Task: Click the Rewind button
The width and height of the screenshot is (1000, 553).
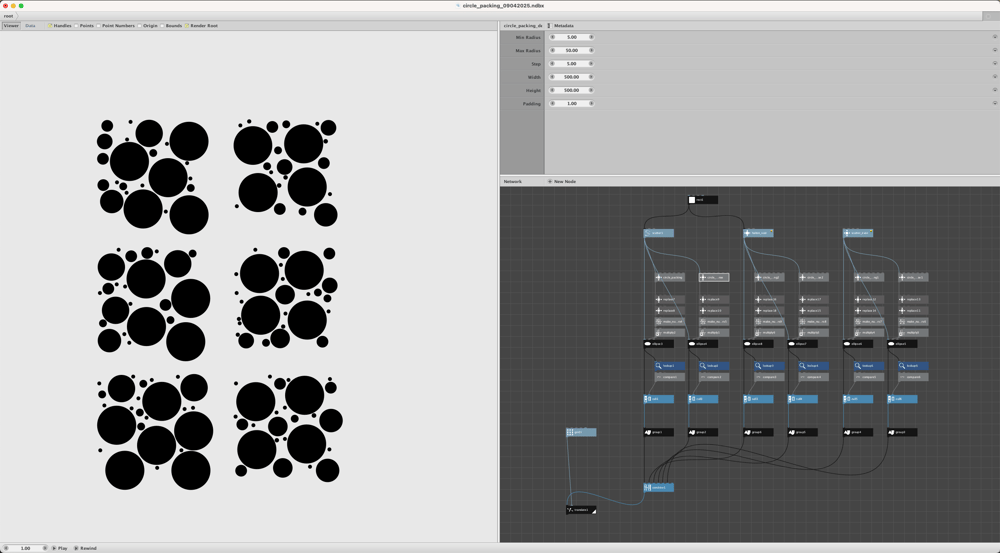Action: [85, 548]
